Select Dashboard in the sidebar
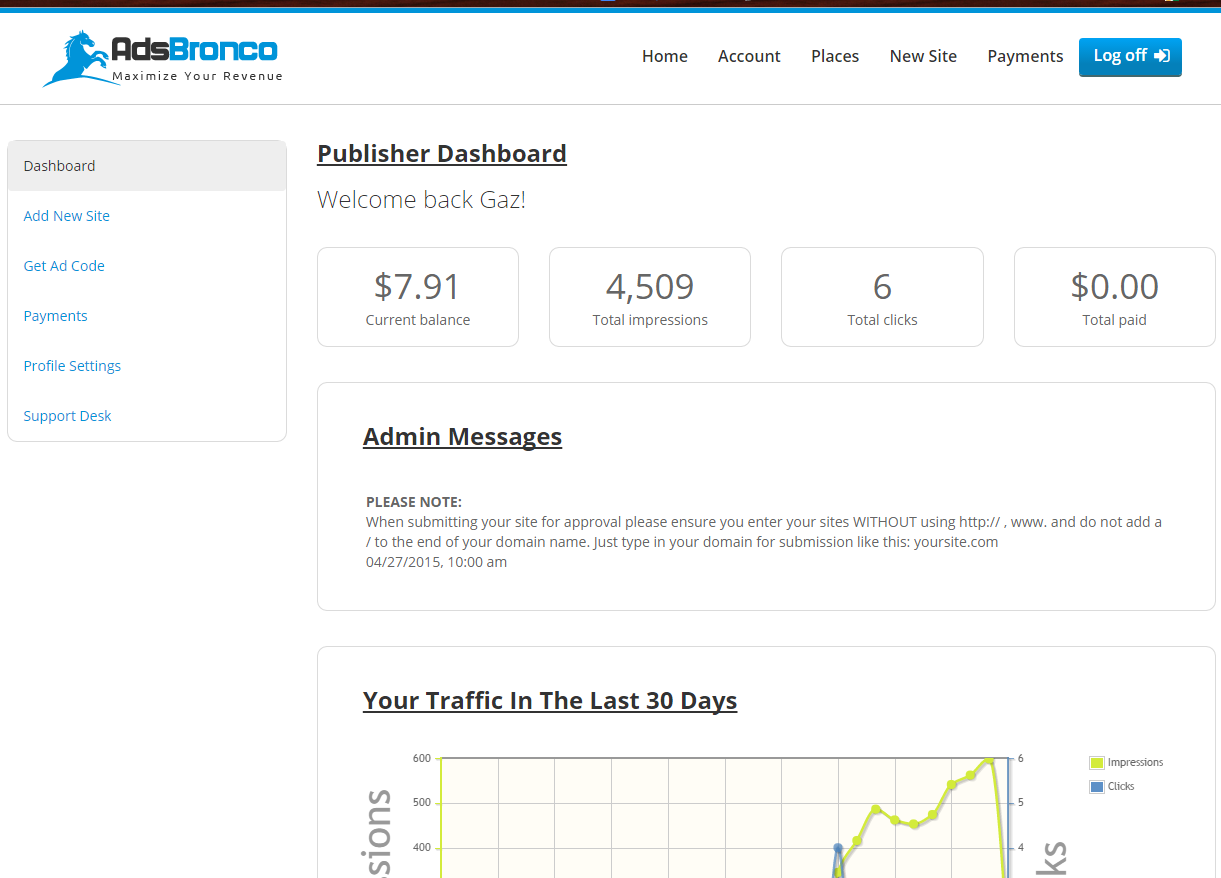The height and width of the screenshot is (878, 1221). click(147, 166)
